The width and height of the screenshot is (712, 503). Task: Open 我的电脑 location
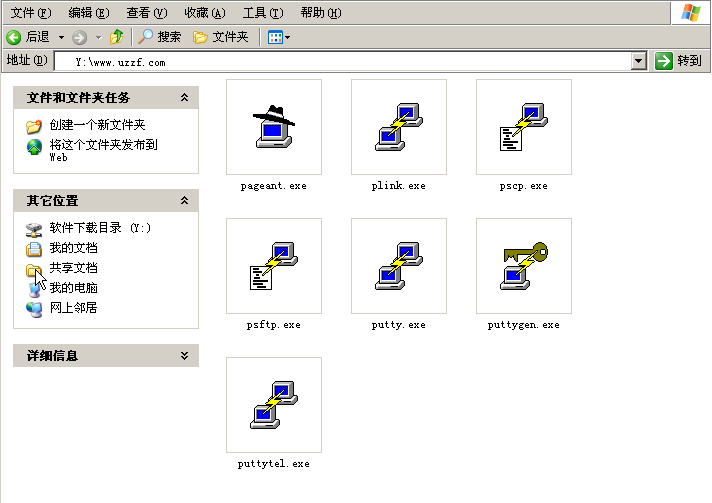[x=73, y=288]
